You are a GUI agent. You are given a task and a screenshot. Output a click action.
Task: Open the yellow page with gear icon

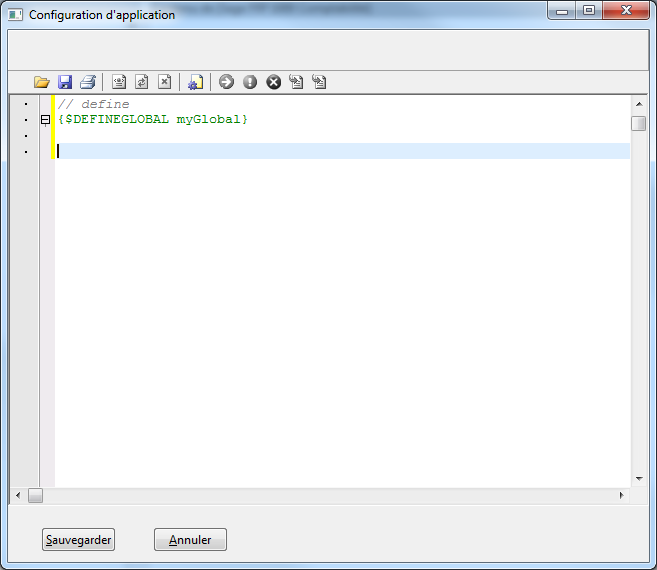click(195, 82)
